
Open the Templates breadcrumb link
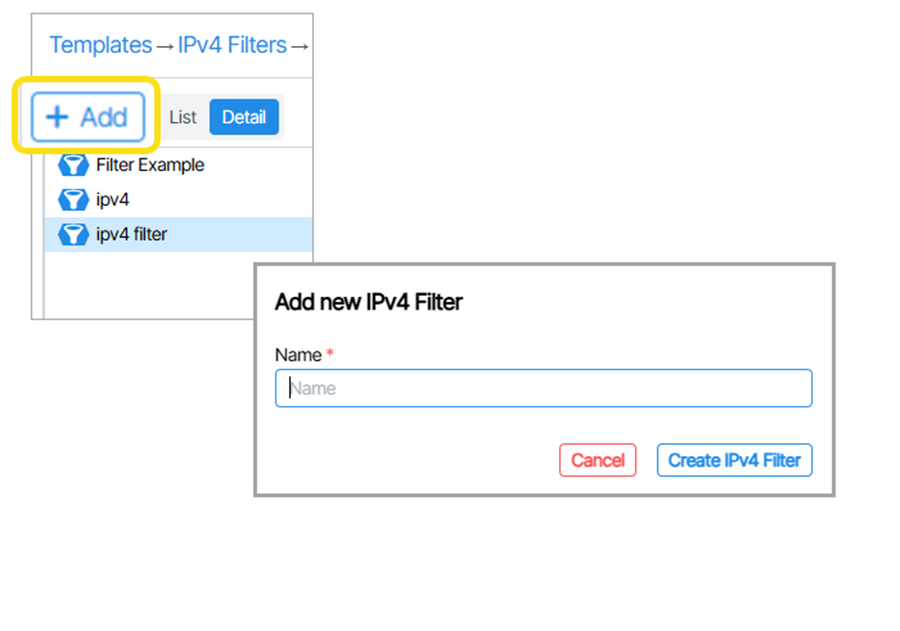100,45
